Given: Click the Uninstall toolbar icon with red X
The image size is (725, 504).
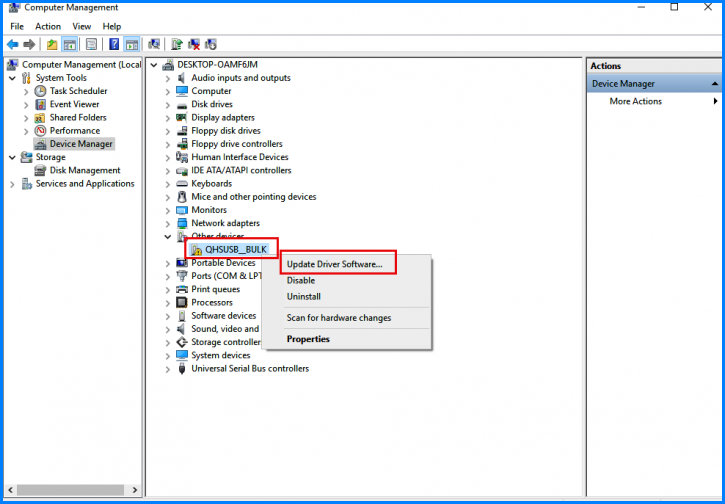Looking at the screenshot, I should click(194, 44).
